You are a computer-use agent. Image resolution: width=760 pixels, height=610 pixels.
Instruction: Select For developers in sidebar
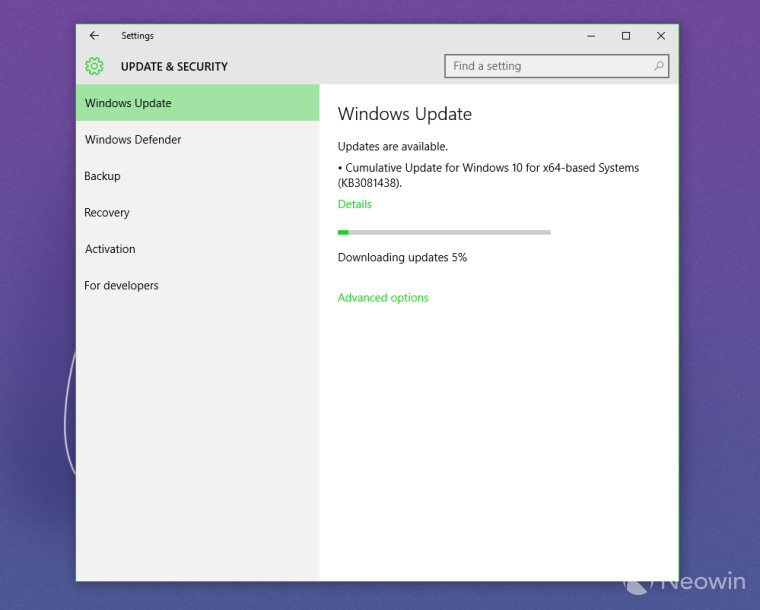[198, 285]
